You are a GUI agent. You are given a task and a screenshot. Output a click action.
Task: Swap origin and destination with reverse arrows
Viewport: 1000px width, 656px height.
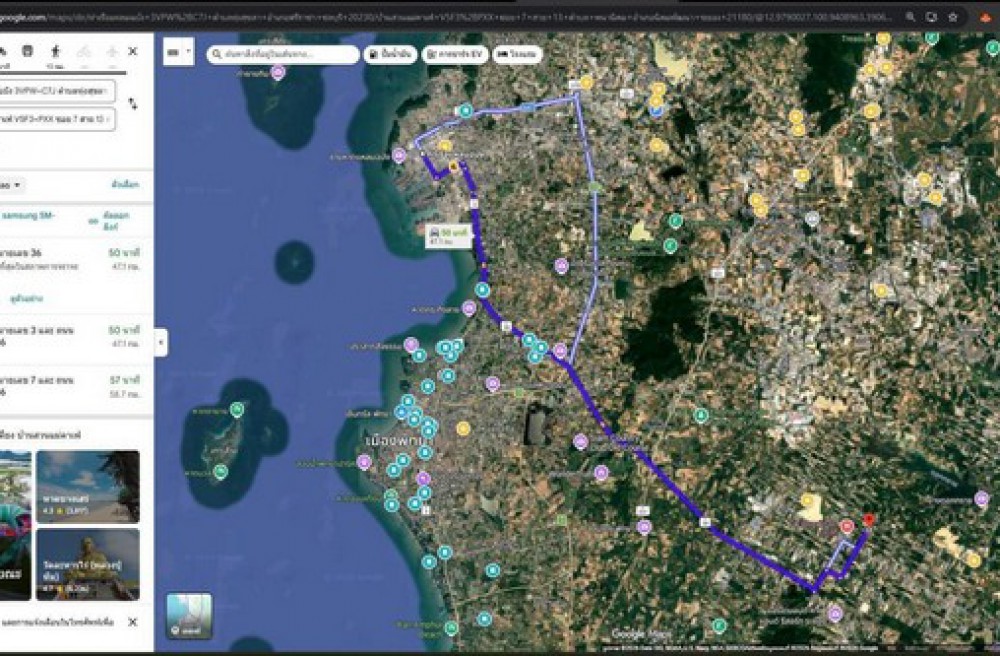coord(133,104)
